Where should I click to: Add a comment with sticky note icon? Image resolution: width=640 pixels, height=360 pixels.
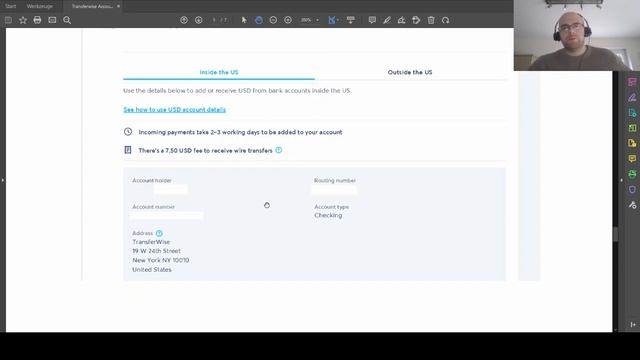click(x=372, y=20)
